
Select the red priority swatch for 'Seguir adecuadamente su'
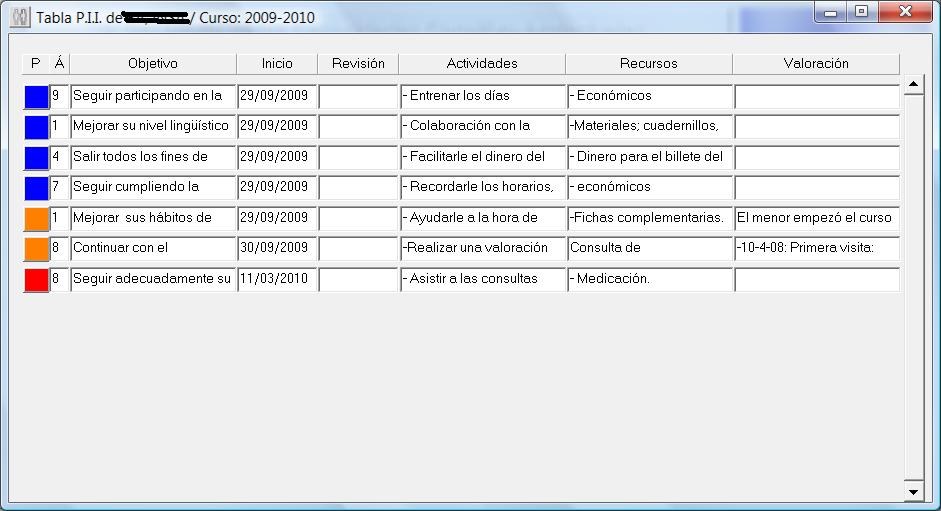36,280
